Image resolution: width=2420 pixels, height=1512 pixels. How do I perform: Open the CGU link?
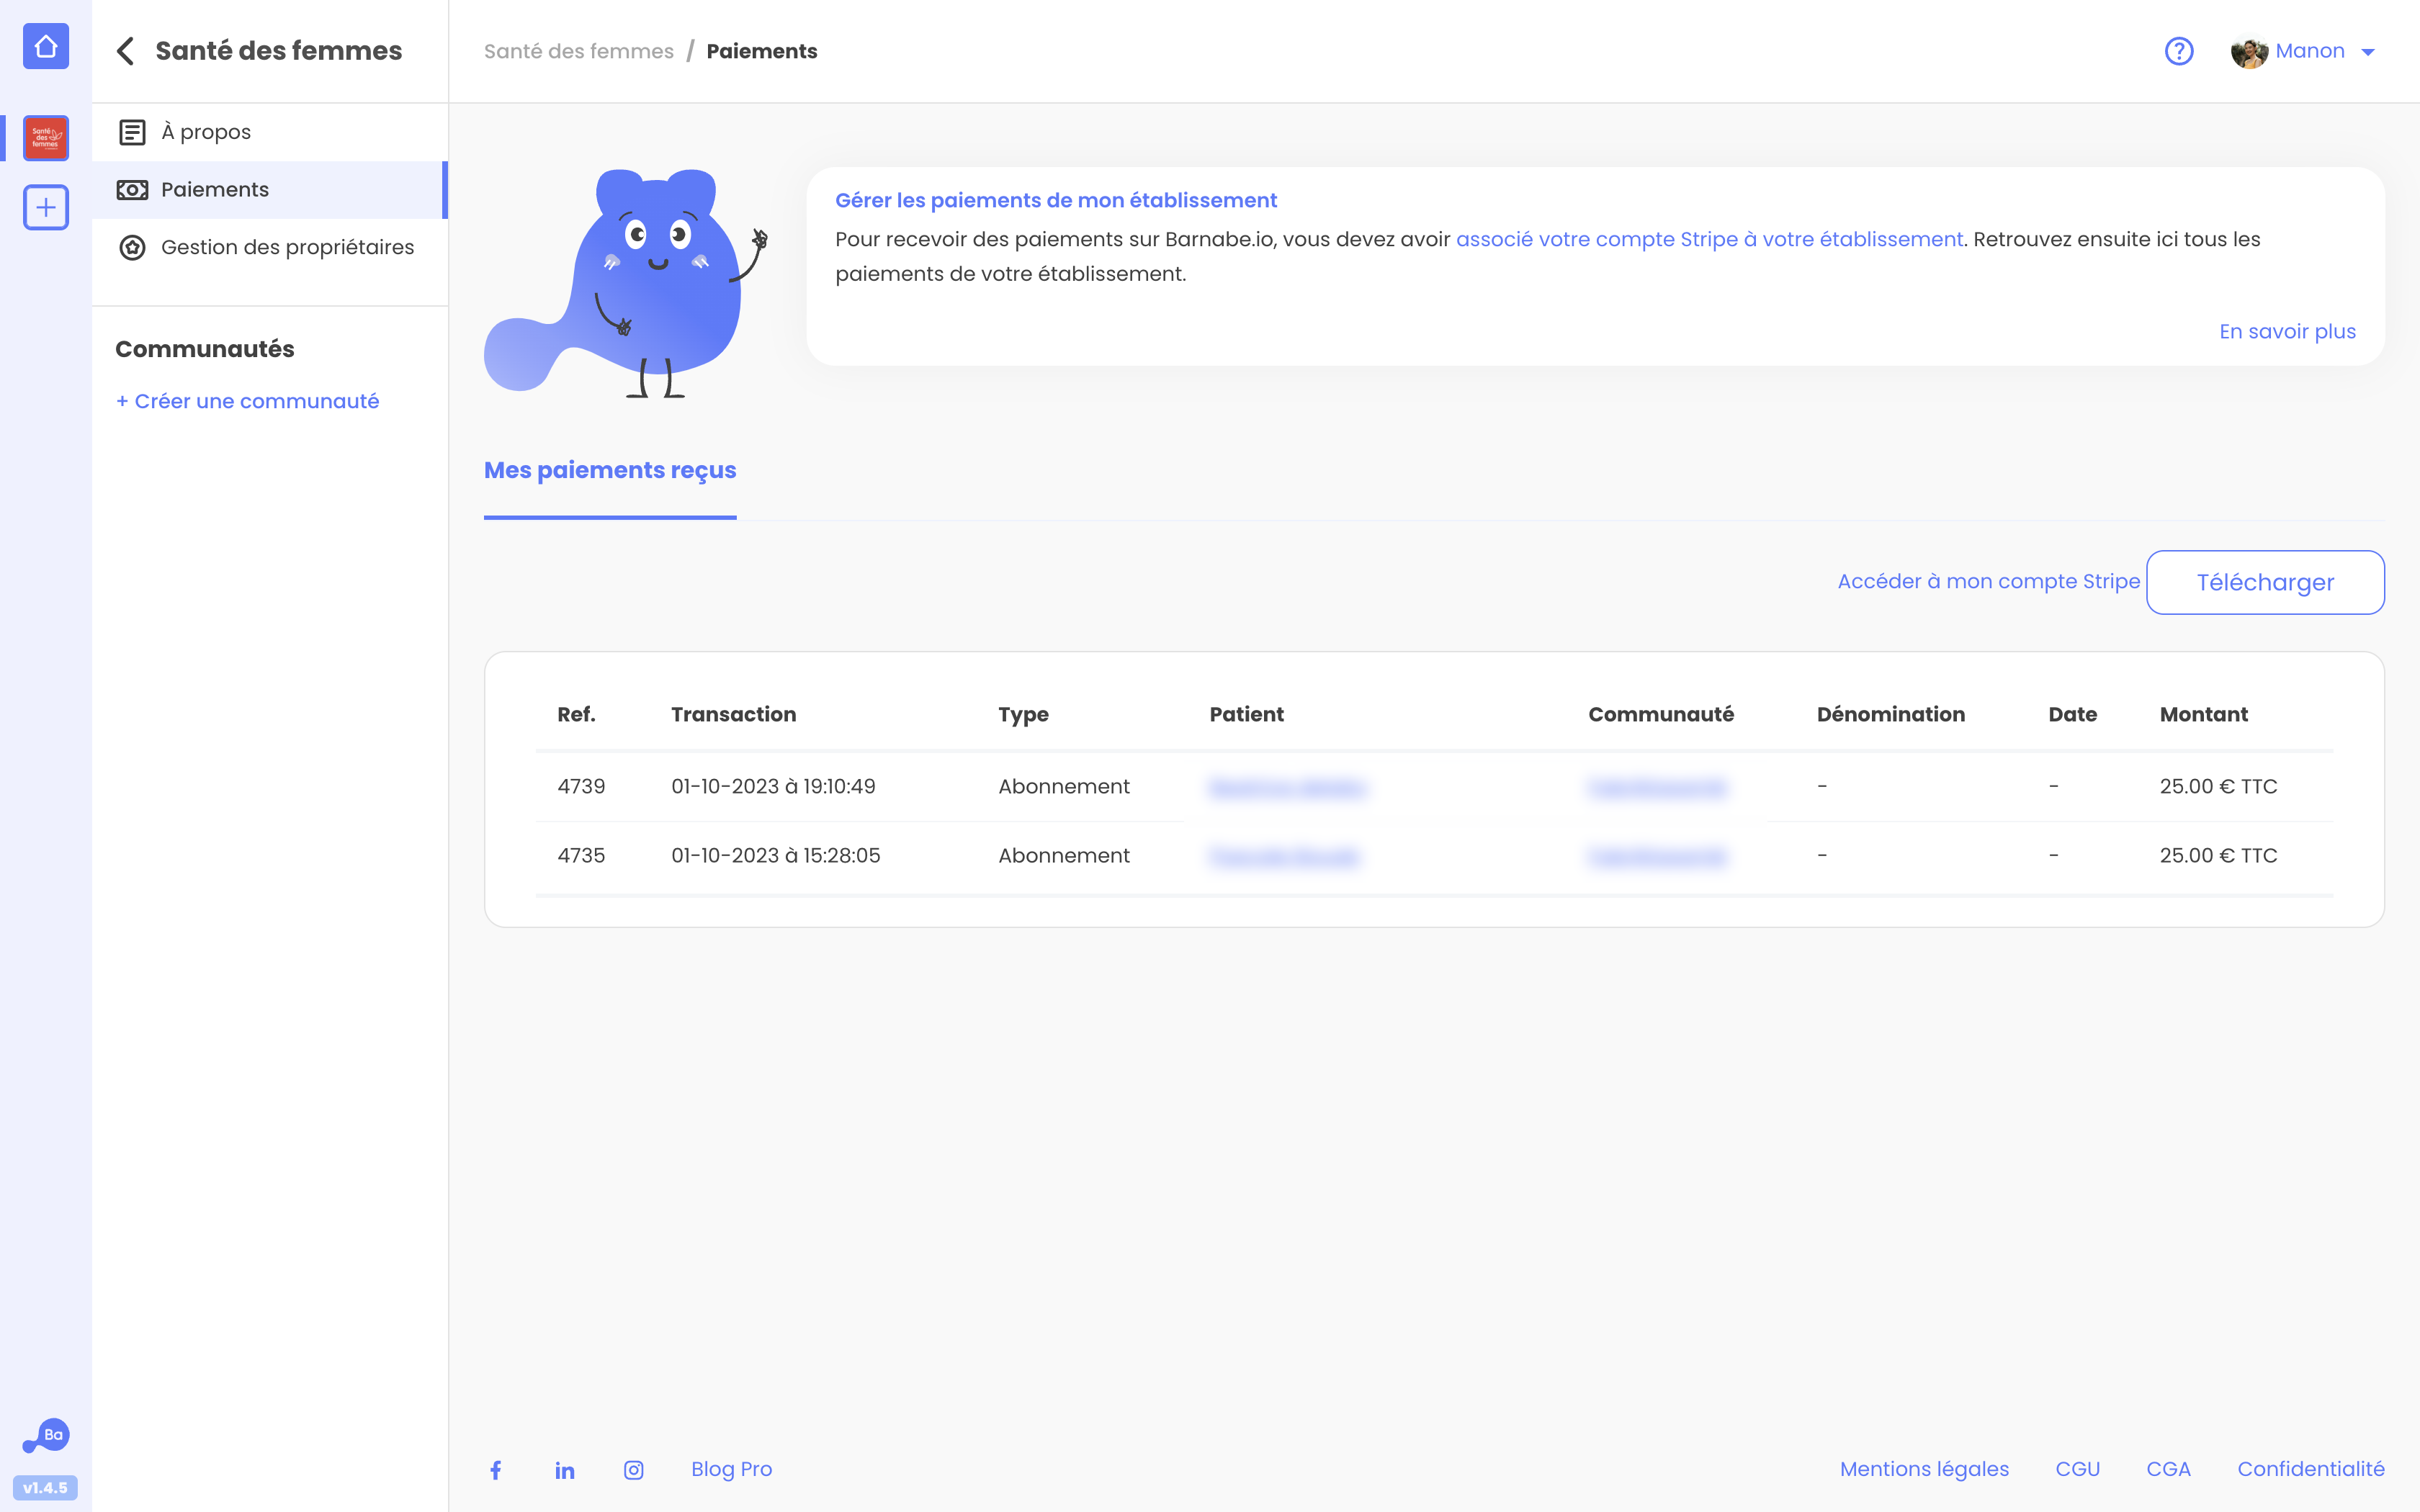(x=2077, y=1470)
